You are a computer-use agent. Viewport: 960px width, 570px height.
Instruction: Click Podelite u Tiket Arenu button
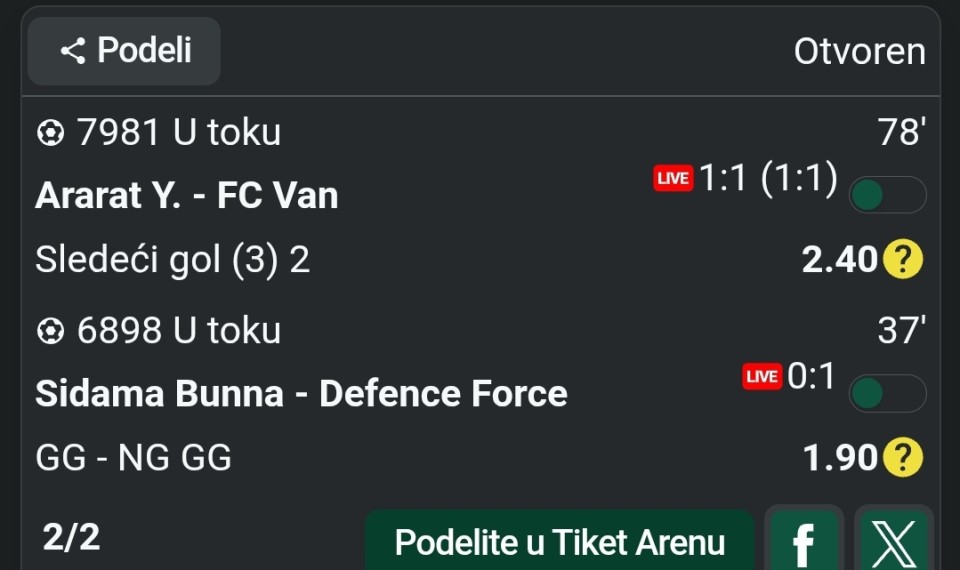pyautogui.click(x=560, y=542)
